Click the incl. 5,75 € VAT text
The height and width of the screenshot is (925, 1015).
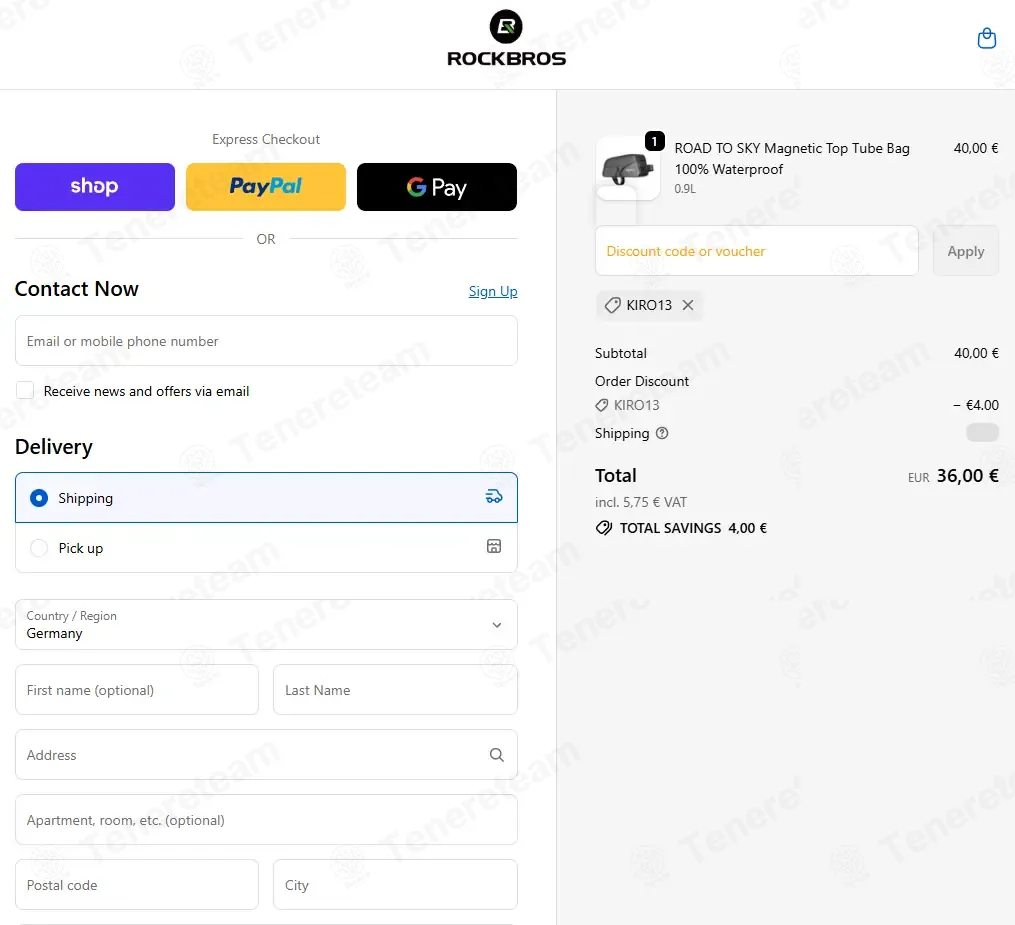[x=640, y=502]
